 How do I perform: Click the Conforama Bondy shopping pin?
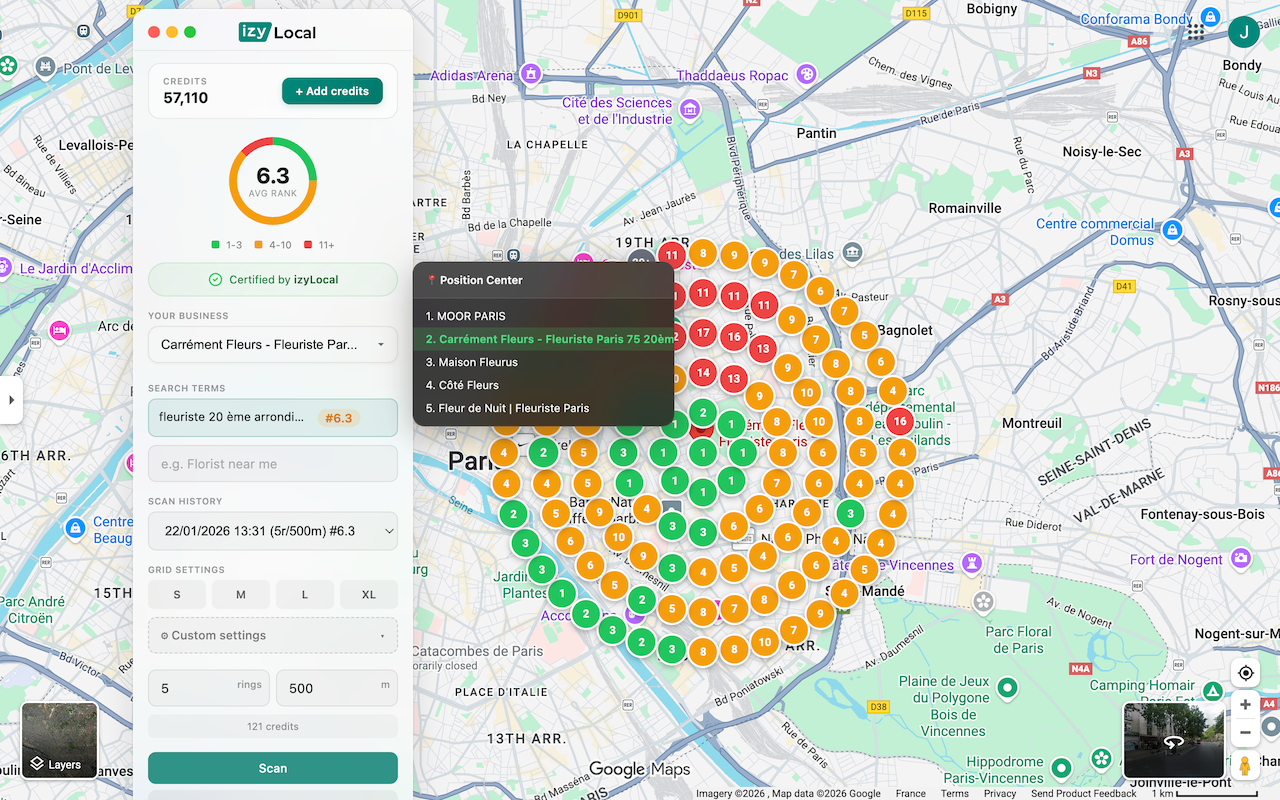1211,18
